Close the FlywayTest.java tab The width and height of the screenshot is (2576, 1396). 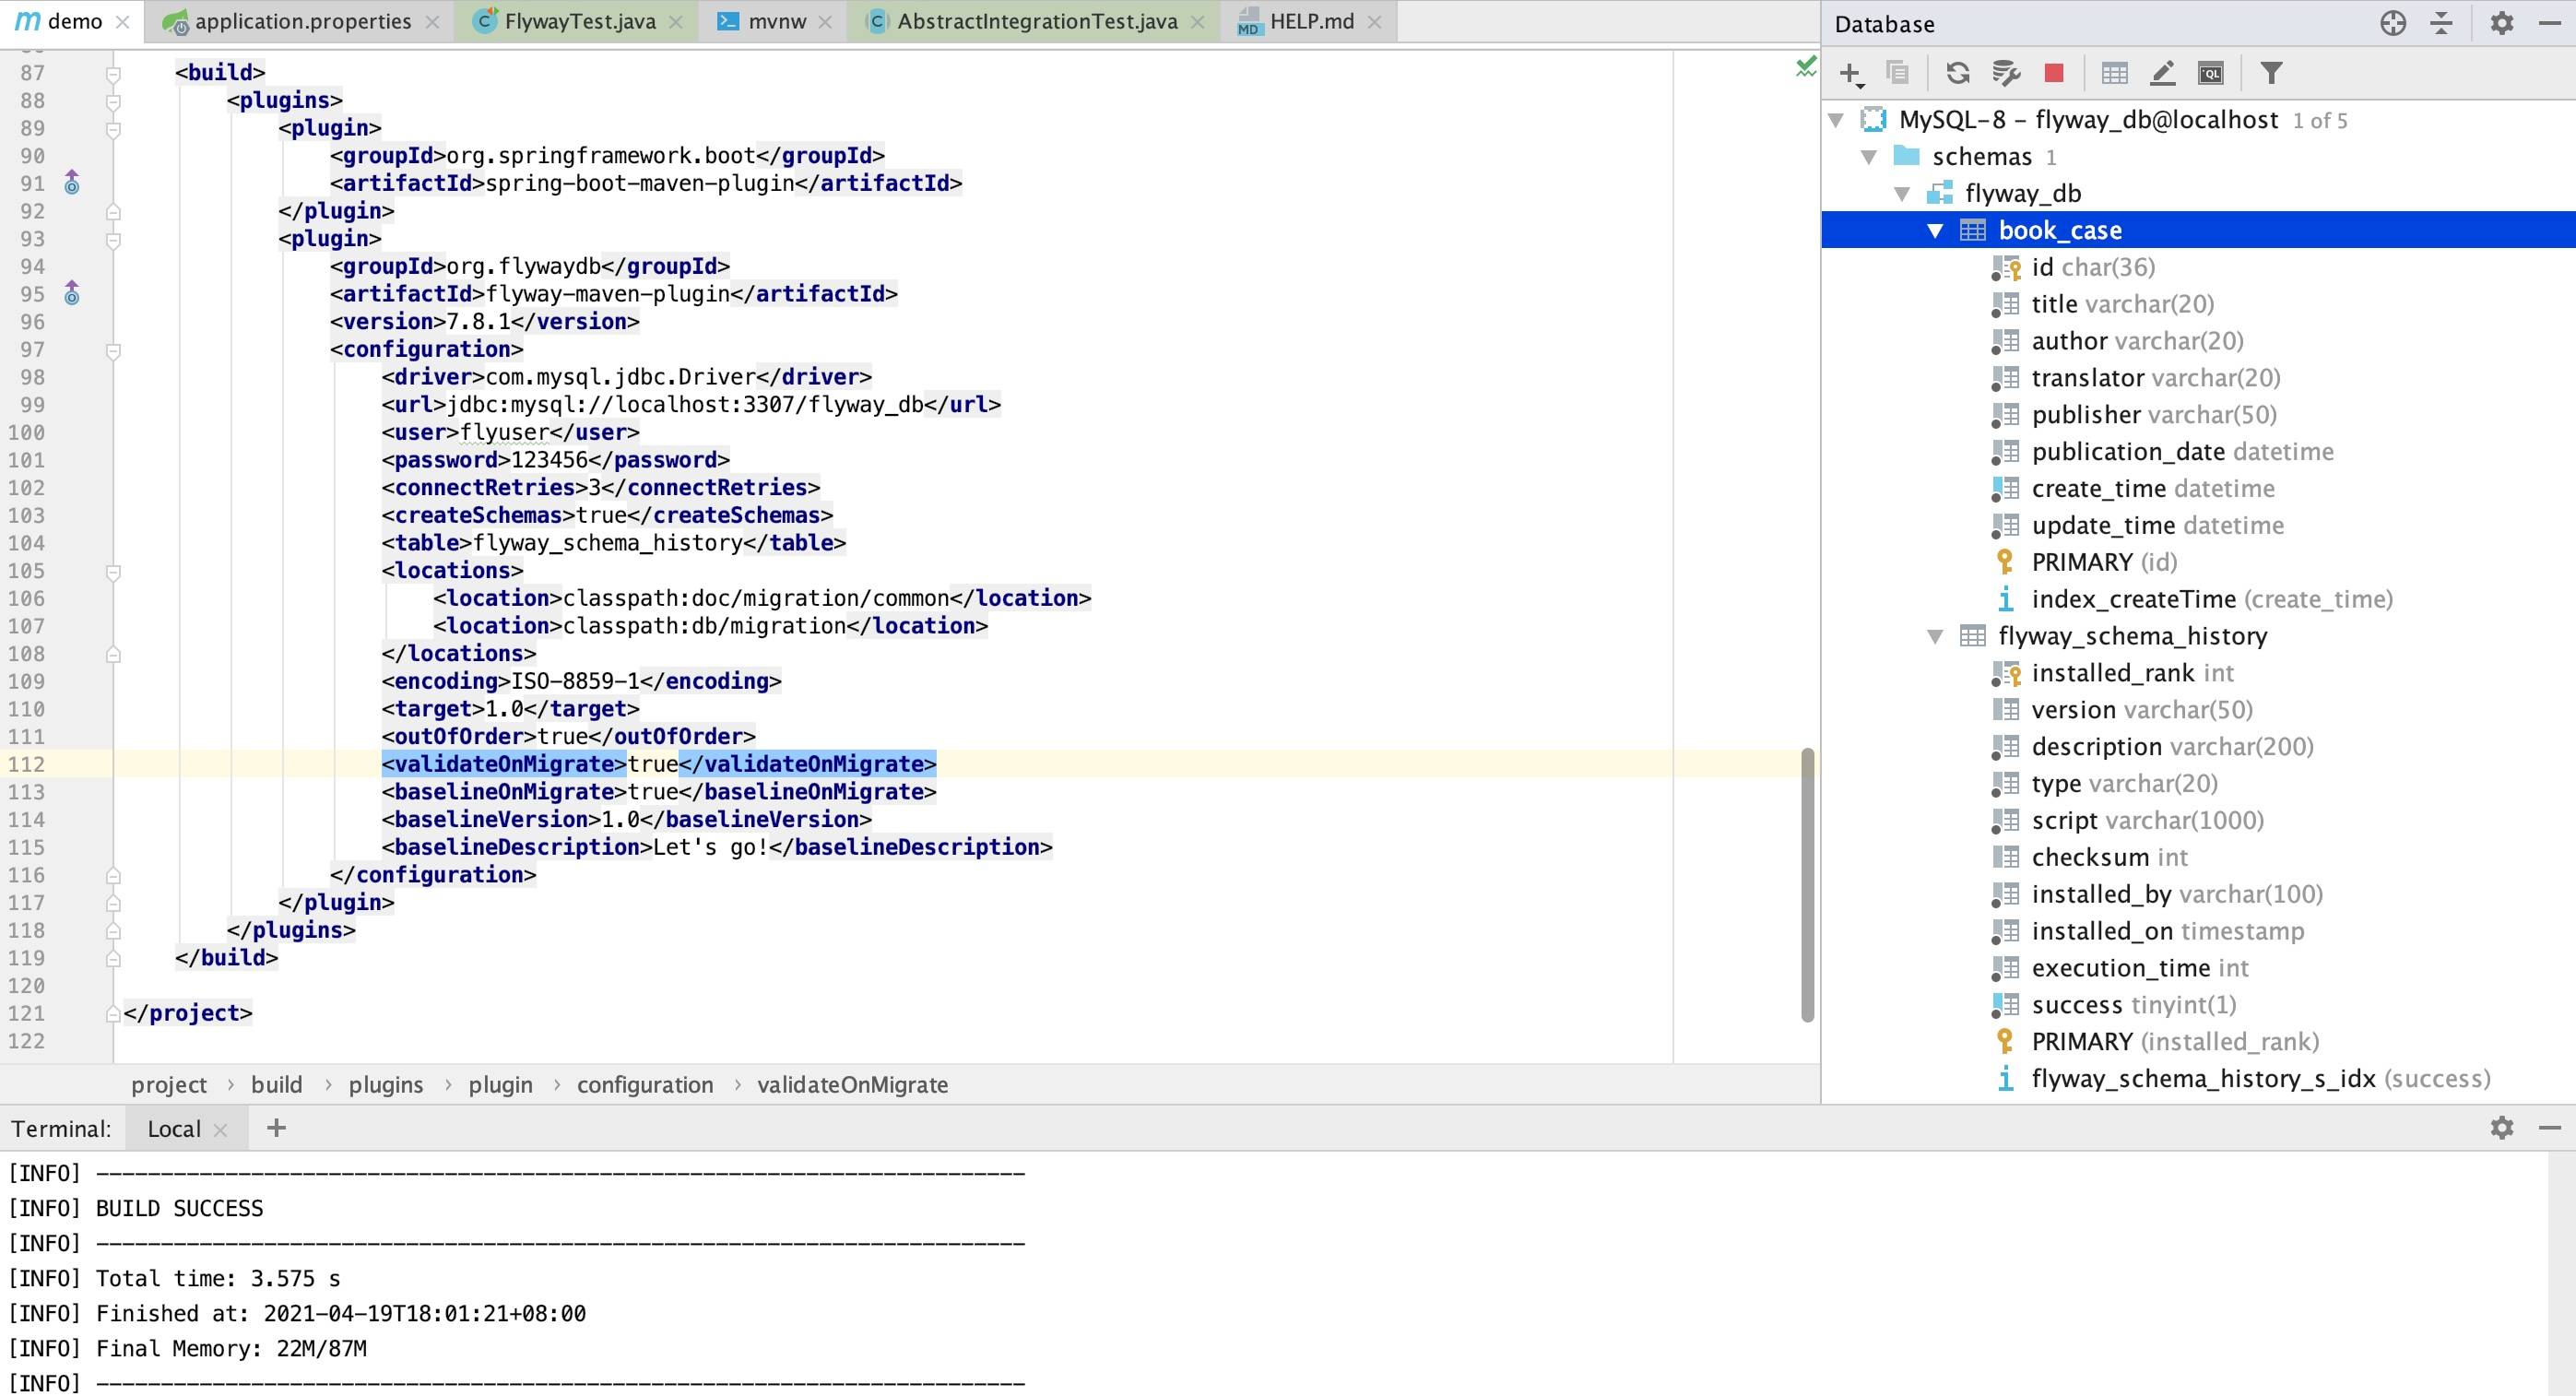pyautogui.click(x=676, y=22)
